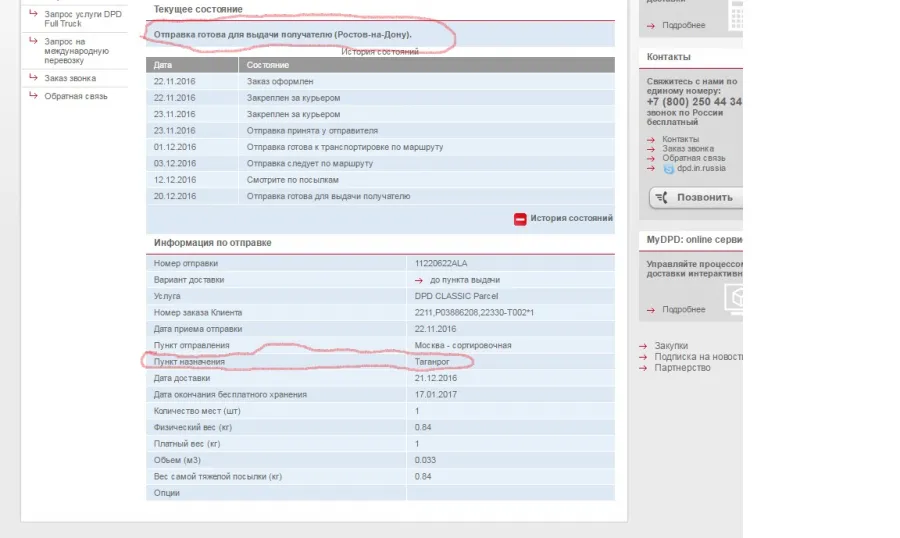Screen dimensions: 900x538
Task: Click the red arrow beside Закупки
Action: (x=643, y=346)
